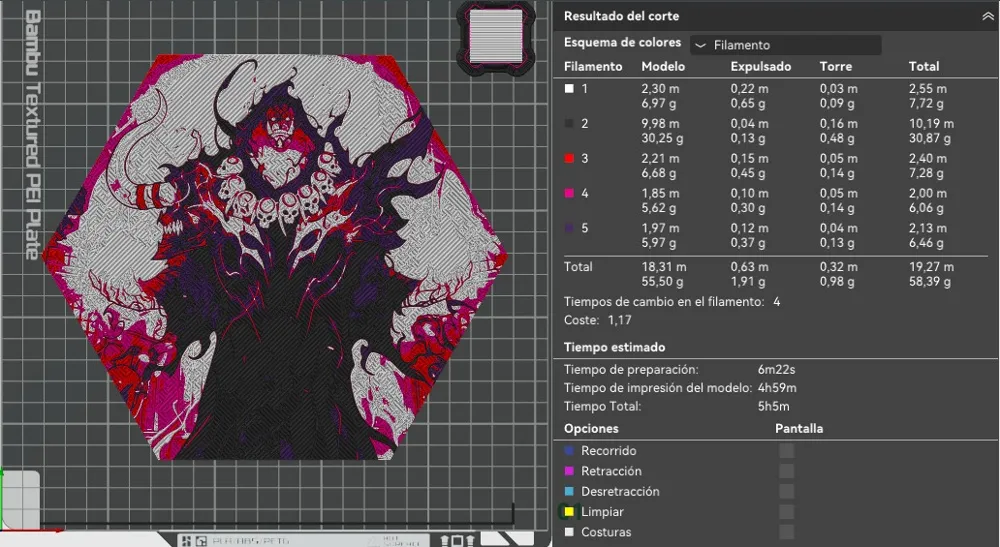Select the prime tower in the plate corner
Image resolution: width=1000 pixels, height=547 pixels.
click(x=496, y=36)
